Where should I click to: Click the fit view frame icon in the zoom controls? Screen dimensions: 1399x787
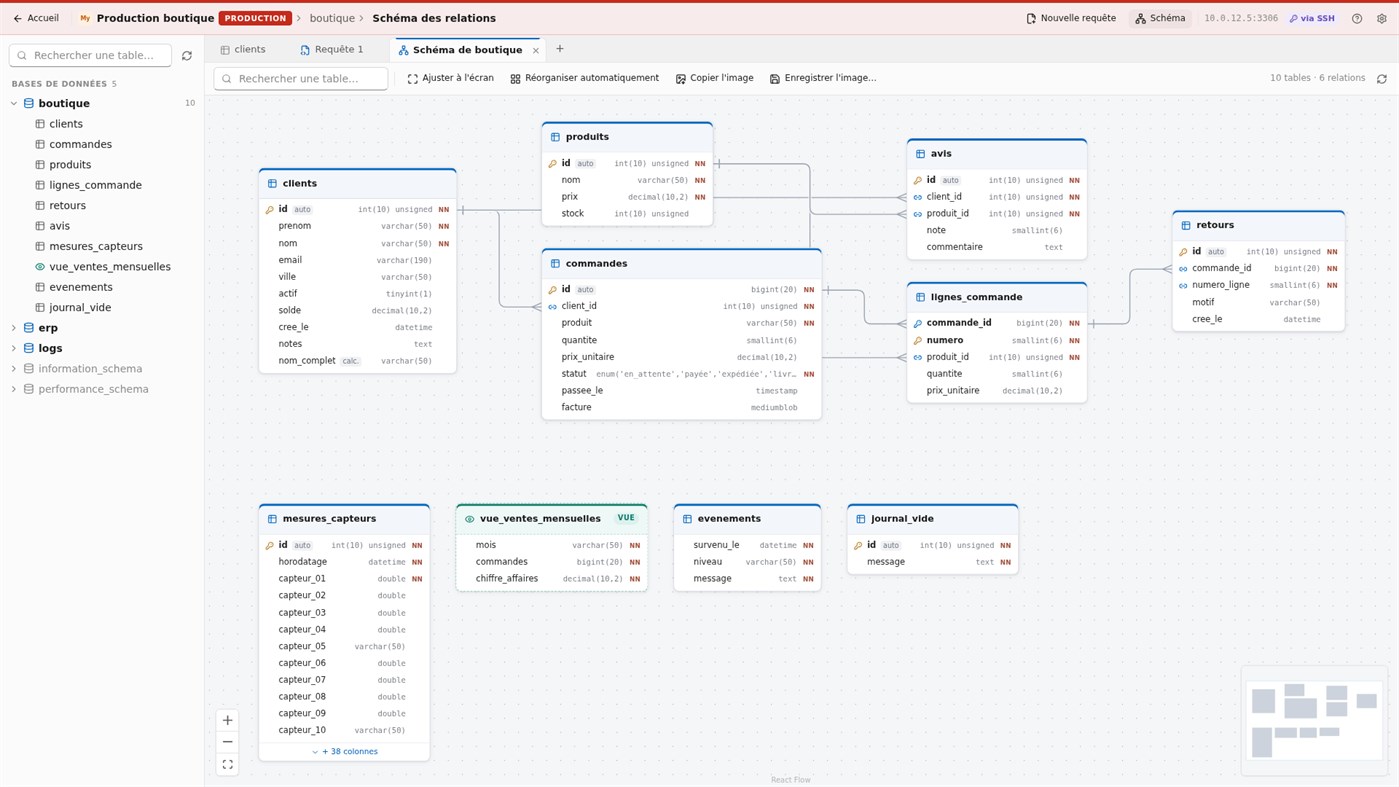[228, 765]
